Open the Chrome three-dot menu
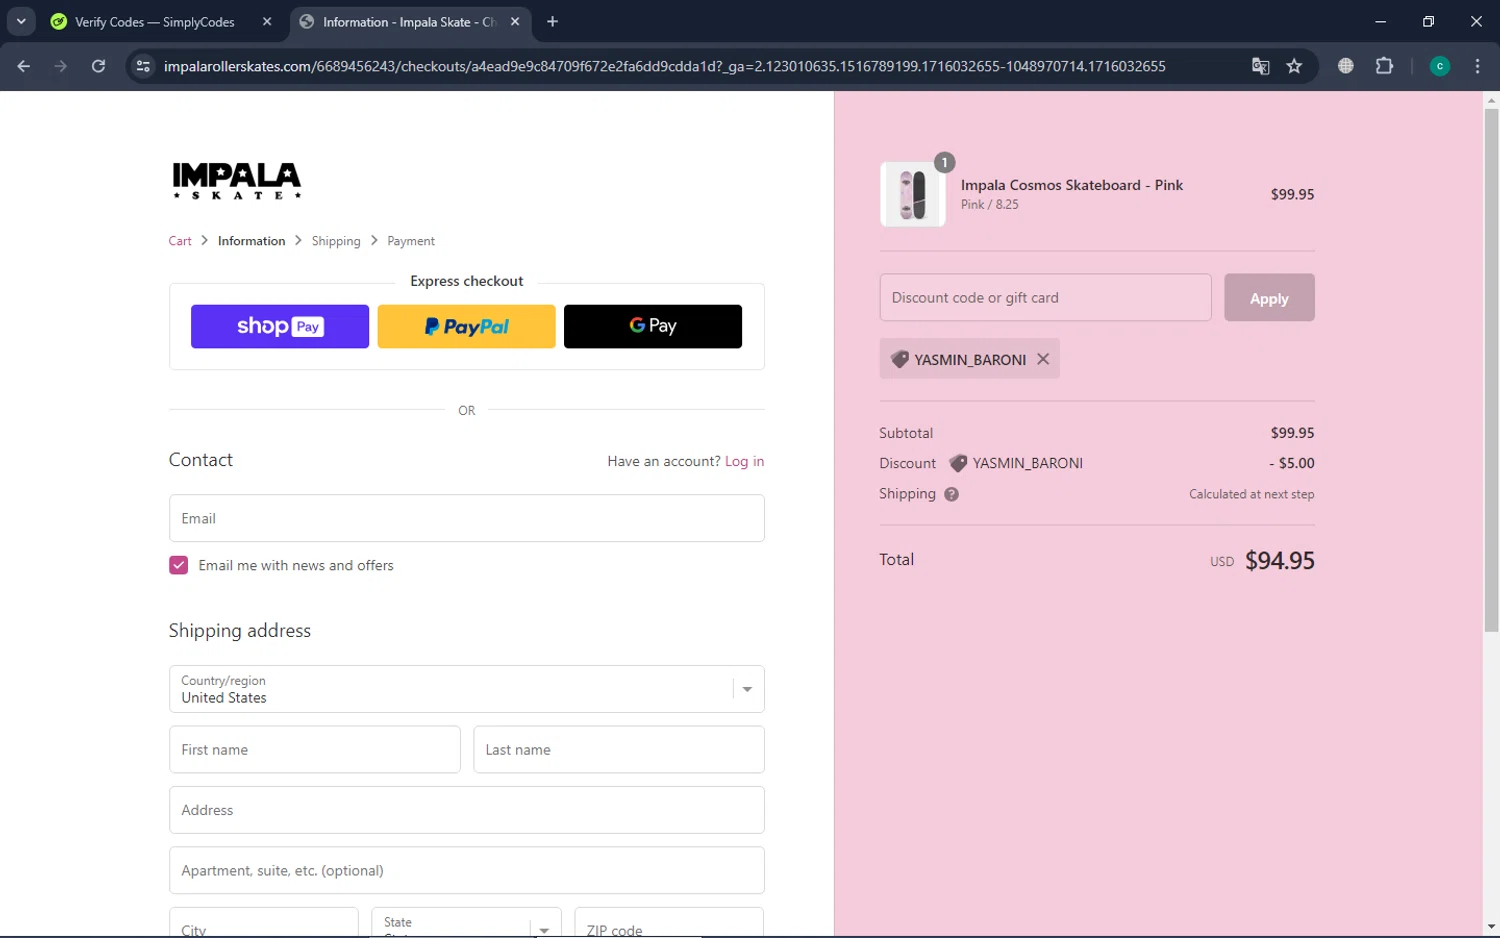 pos(1477,66)
